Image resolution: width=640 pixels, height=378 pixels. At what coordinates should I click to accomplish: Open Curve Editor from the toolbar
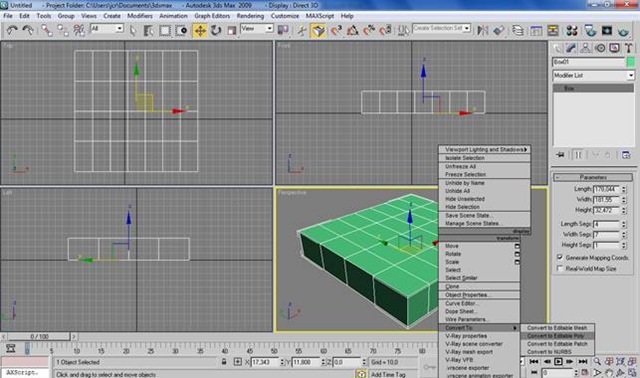pyautogui.click(x=536, y=31)
